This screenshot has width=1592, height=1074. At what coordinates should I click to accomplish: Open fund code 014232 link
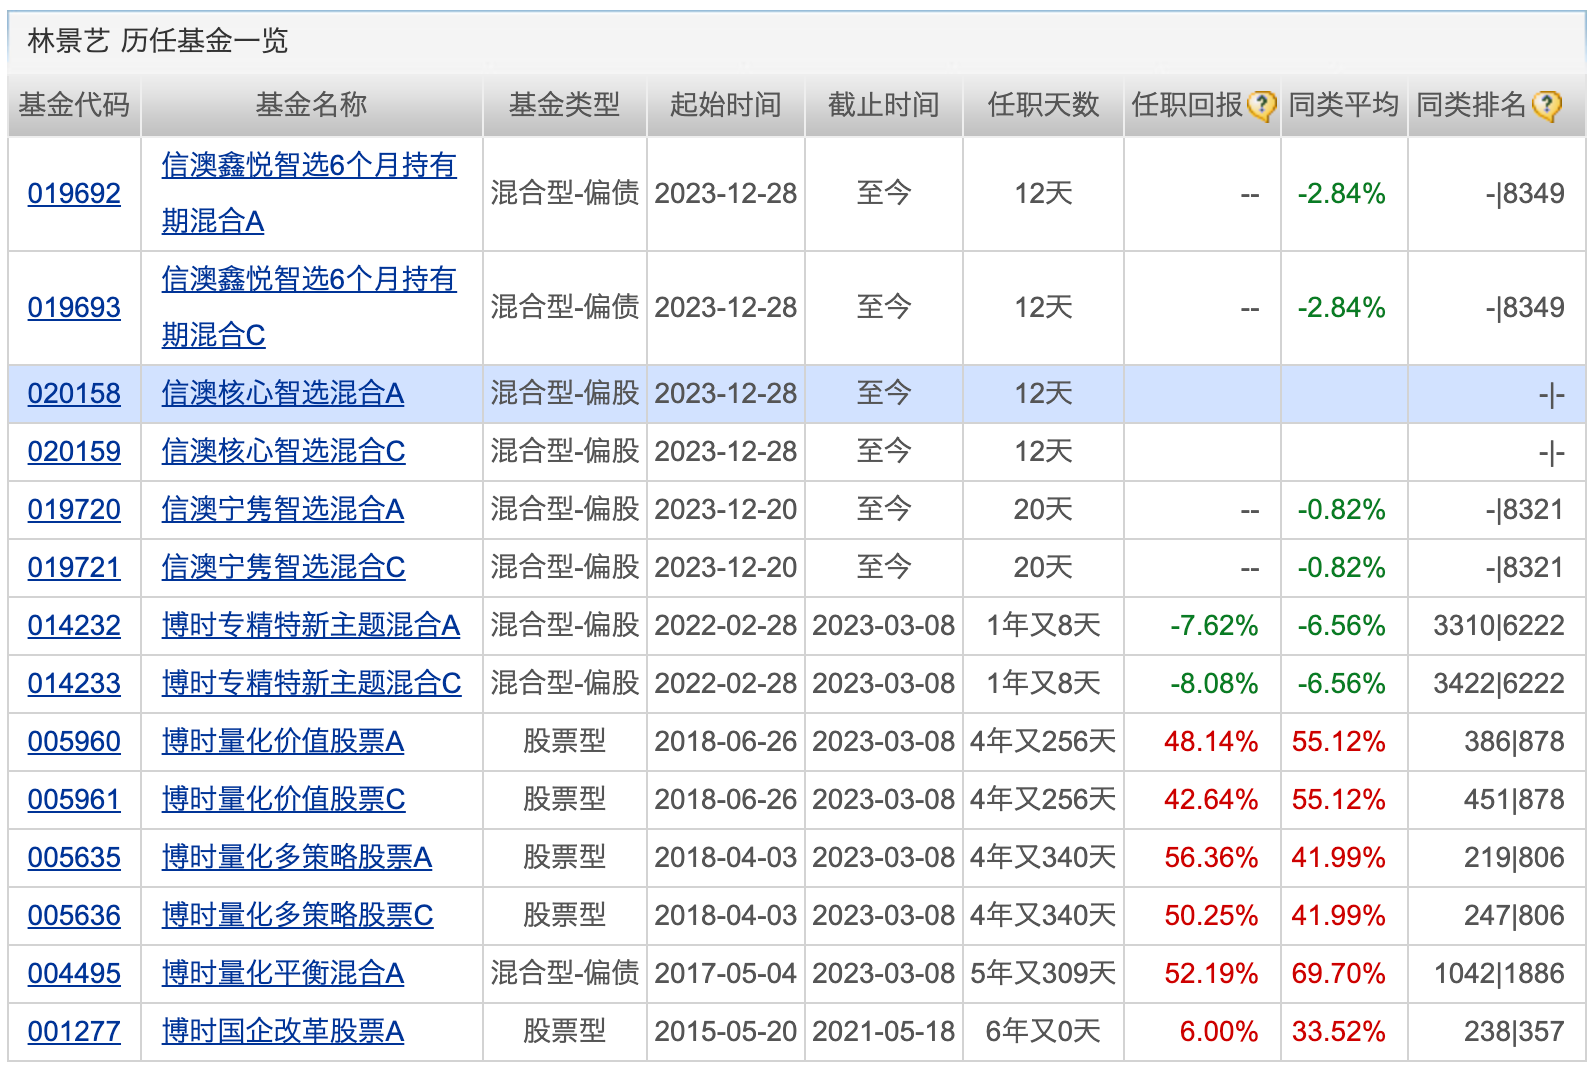74,625
